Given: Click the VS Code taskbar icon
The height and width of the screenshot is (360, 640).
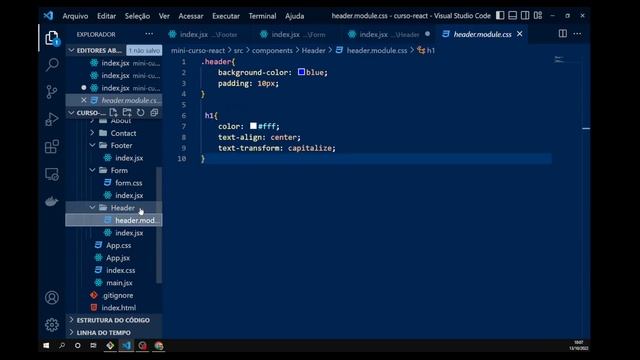Looking at the screenshot, I should coord(126,346).
